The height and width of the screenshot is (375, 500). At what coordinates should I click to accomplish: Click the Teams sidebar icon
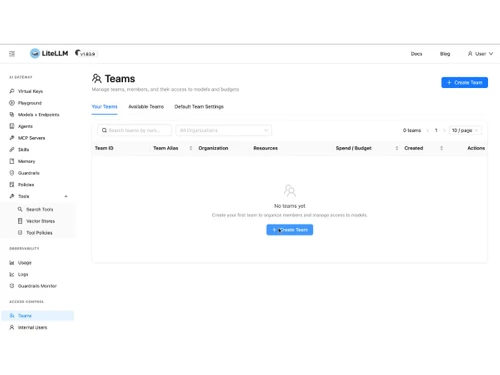click(x=12, y=316)
